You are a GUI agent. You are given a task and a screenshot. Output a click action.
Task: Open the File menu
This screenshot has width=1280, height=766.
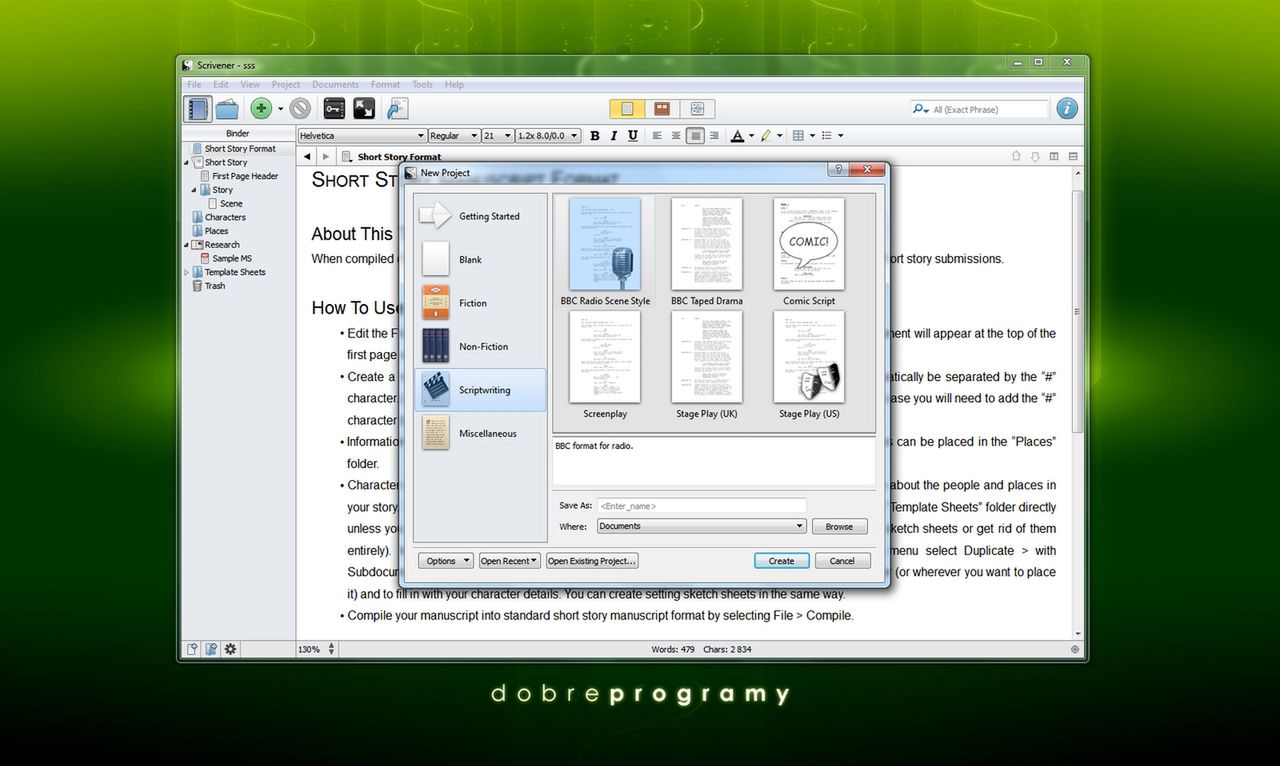point(195,85)
